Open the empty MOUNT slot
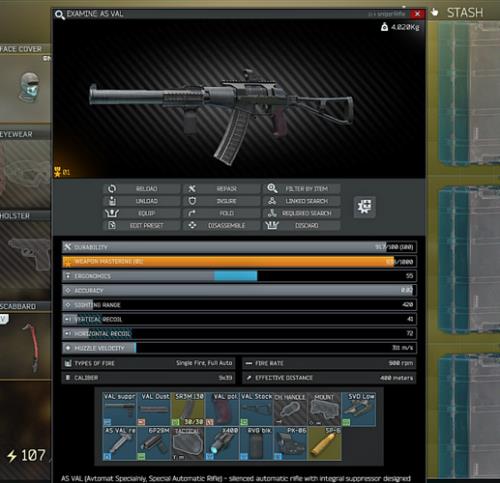Viewport: 500px width, 483px height. 325,409
